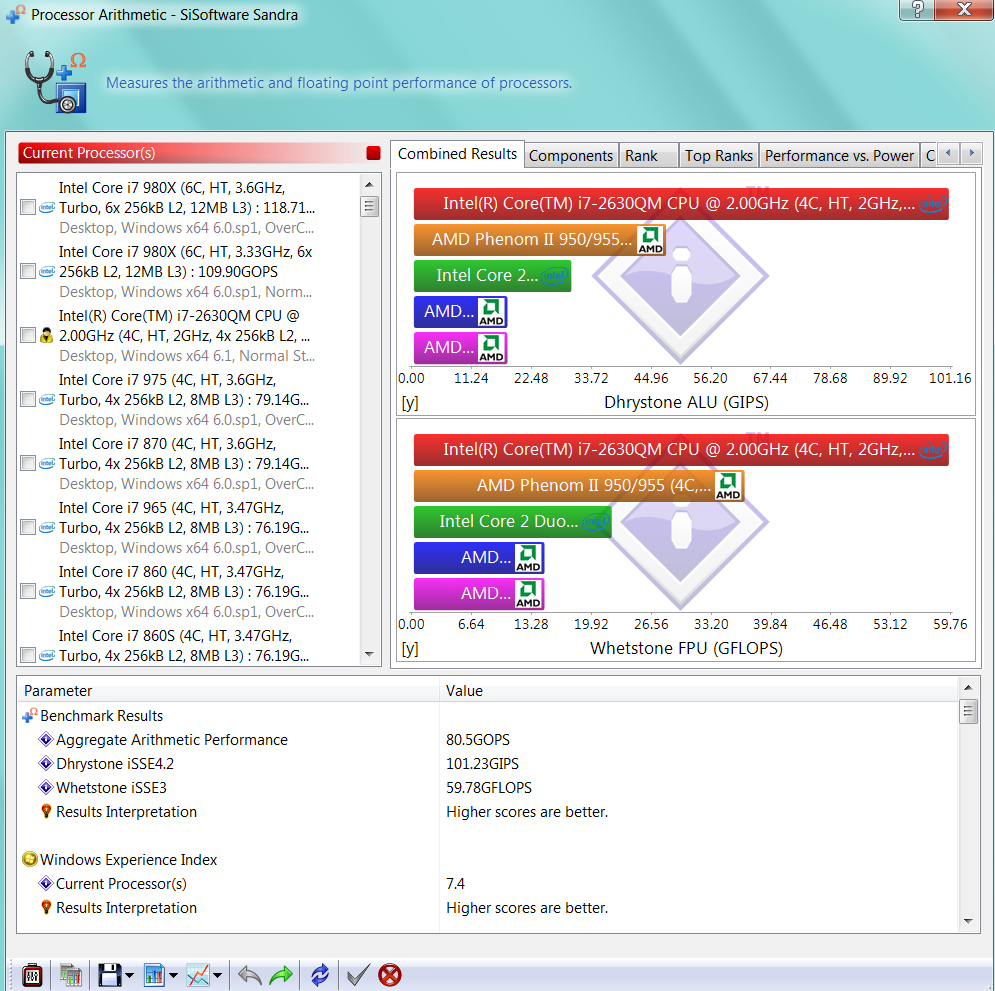Click the red Current Processor color square
The image size is (995, 991).
point(374,153)
